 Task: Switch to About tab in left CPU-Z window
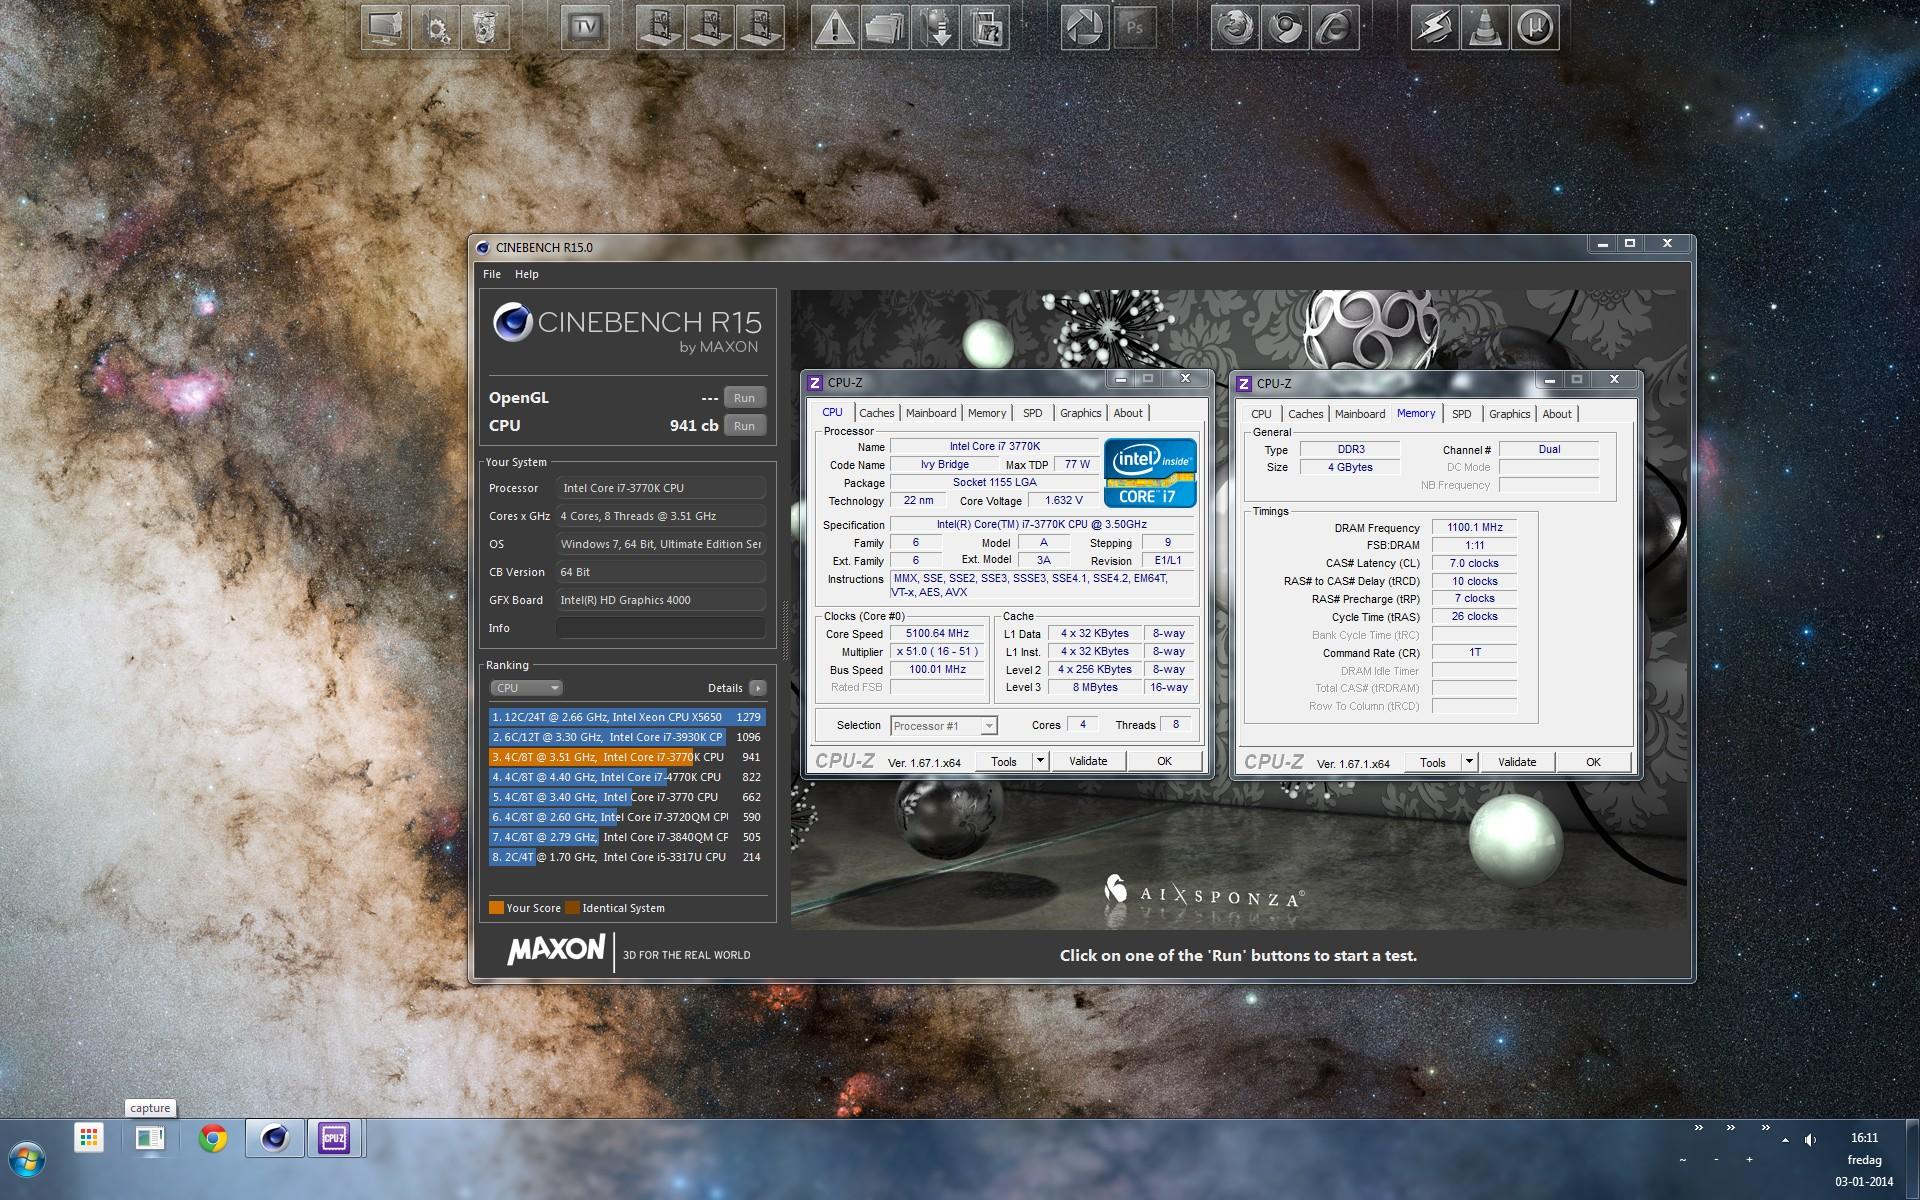[1128, 413]
